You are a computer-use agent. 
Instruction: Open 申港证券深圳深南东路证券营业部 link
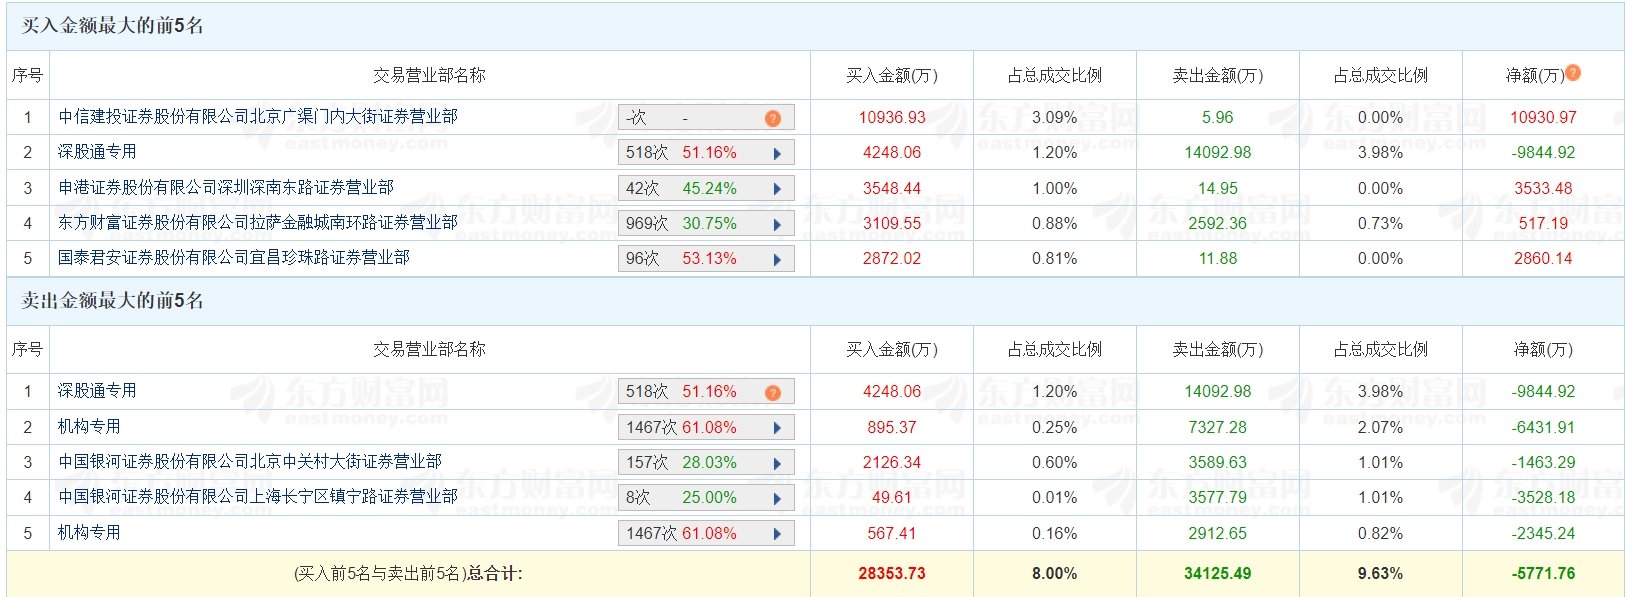click(x=226, y=188)
